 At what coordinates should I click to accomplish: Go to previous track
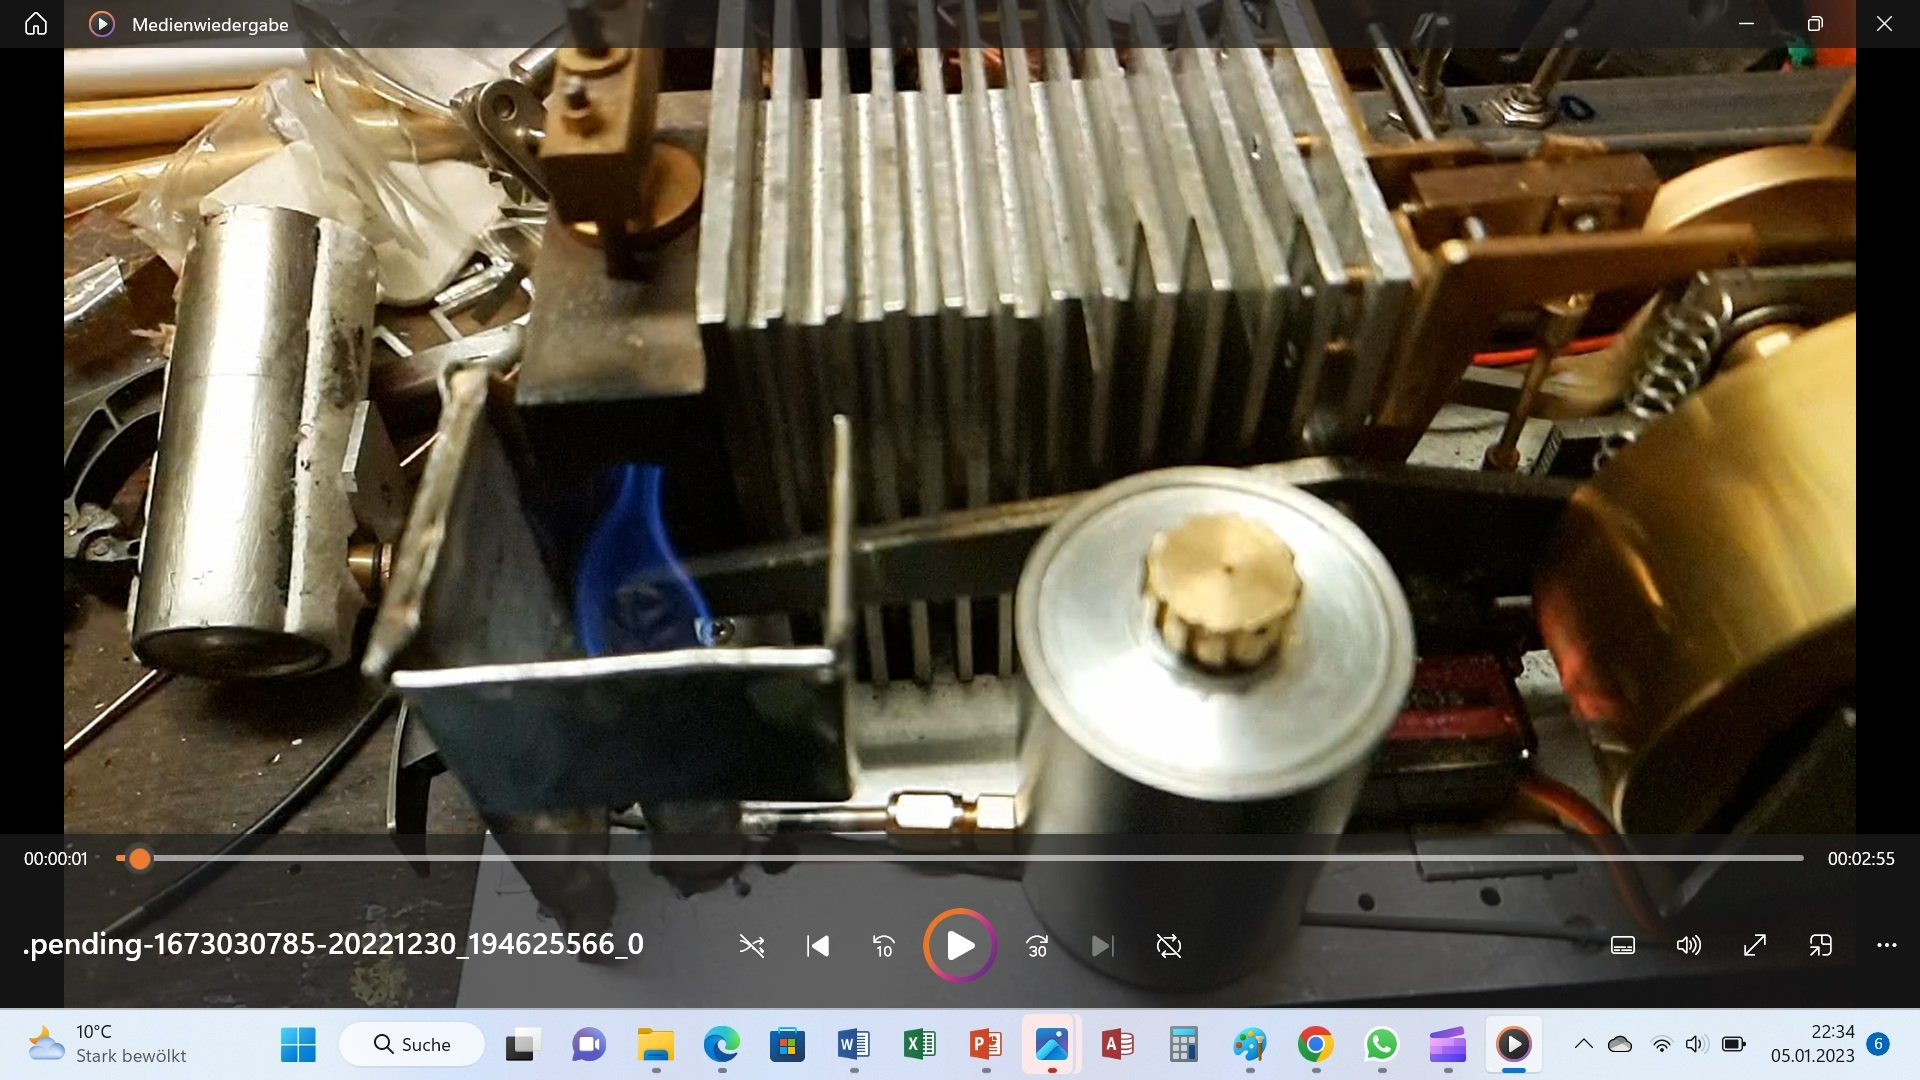[x=818, y=946]
